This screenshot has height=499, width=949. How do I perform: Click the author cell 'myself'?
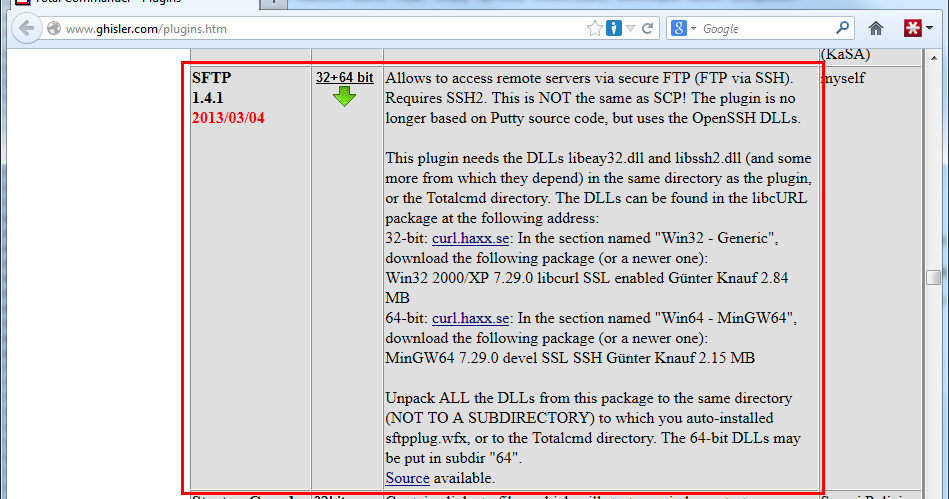point(843,78)
